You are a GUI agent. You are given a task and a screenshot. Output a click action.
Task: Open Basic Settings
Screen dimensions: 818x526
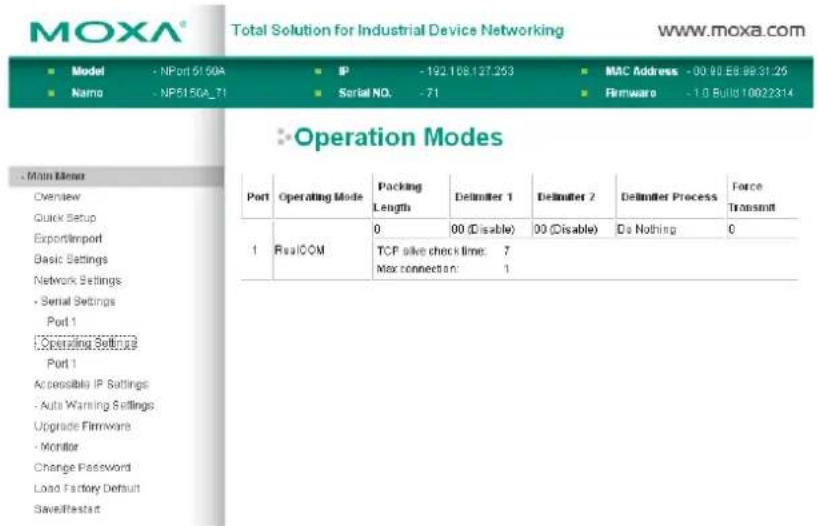(70, 259)
